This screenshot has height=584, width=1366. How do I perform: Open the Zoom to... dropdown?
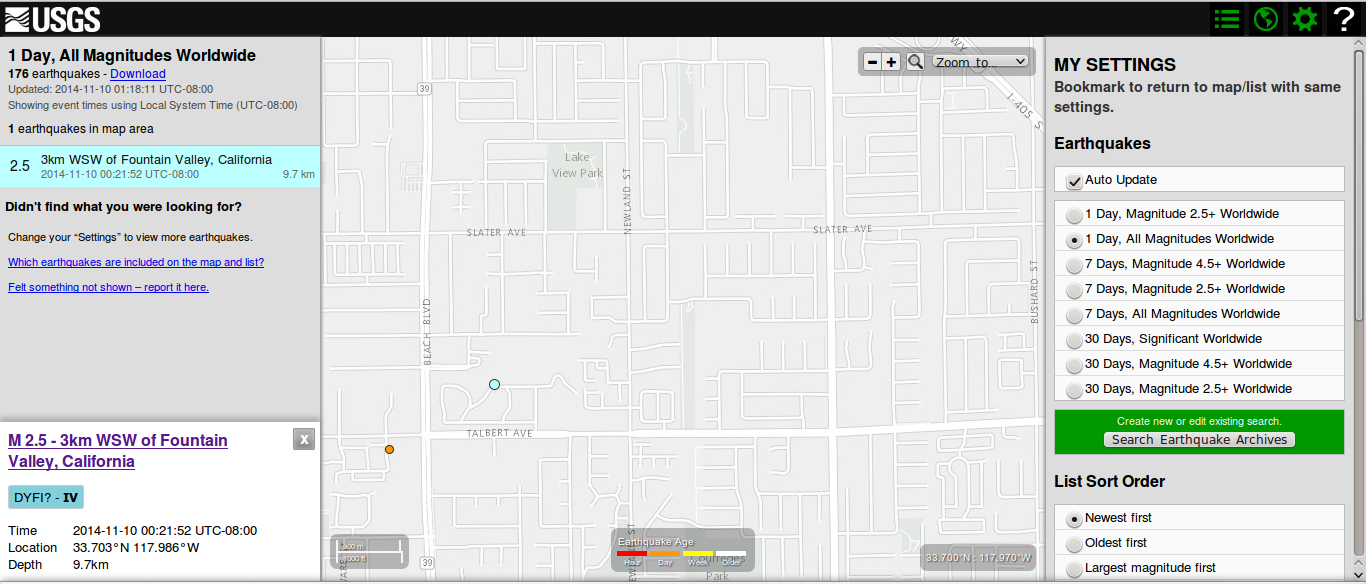pos(980,62)
